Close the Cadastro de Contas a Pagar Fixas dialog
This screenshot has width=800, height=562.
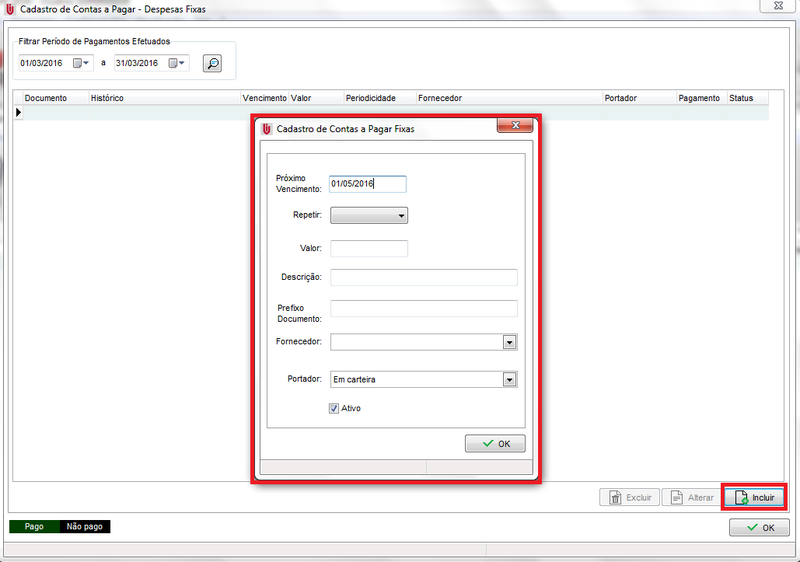pos(514,127)
